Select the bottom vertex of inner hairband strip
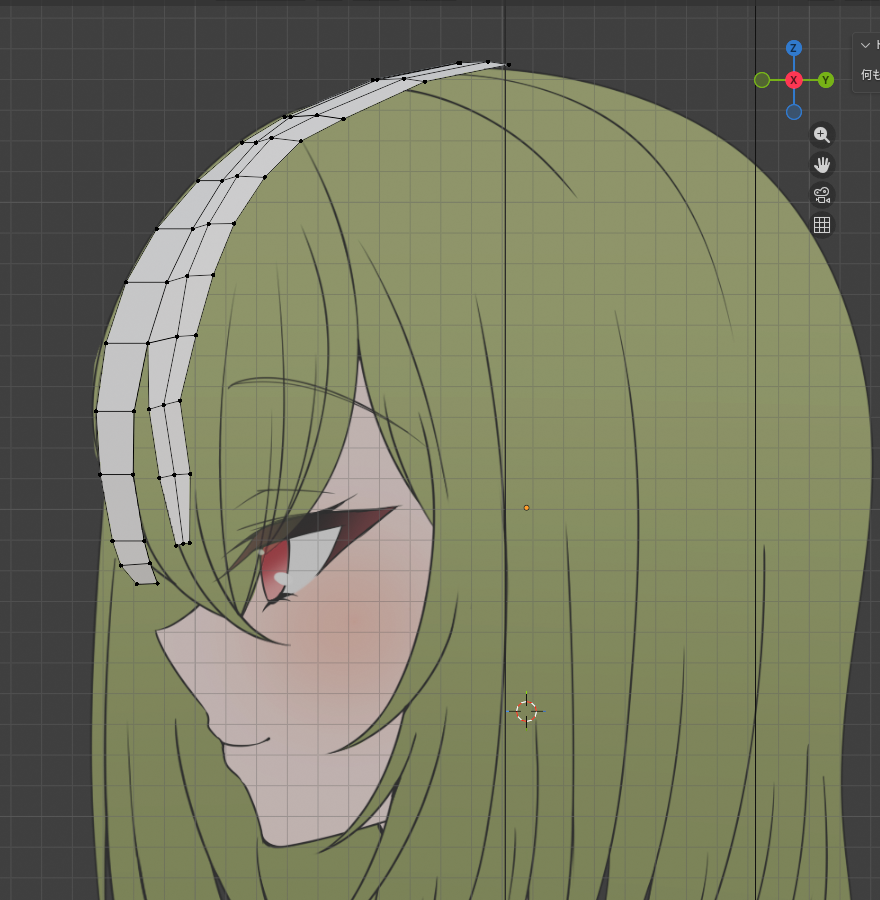The width and height of the screenshot is (880, 900). click(177, 546)
